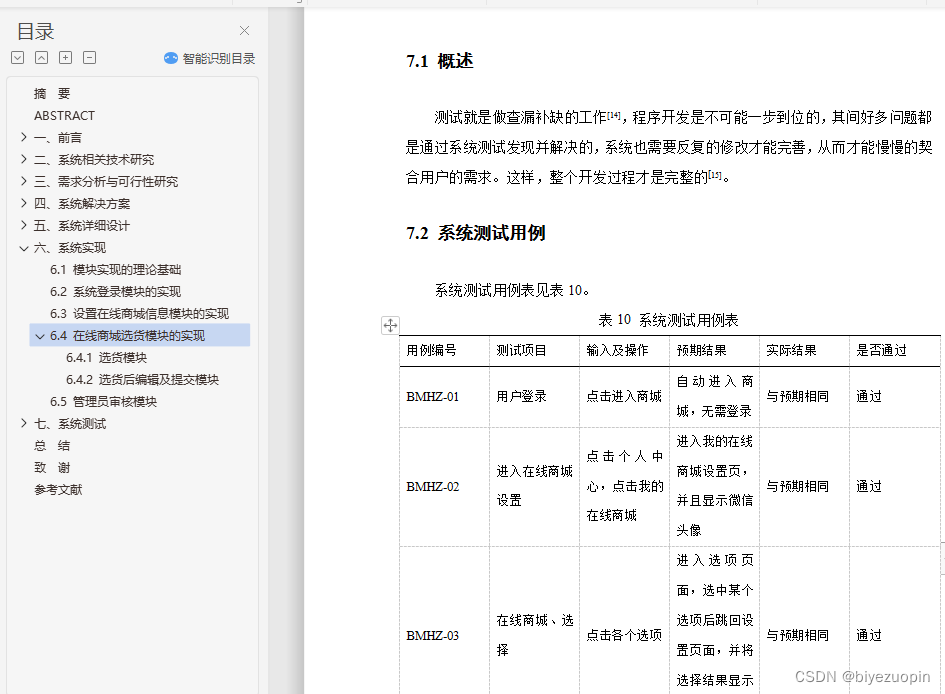Expand the 五、系统详细设计 chapter
This screenshot has width=945, height=694.
[x=24, y=225]
